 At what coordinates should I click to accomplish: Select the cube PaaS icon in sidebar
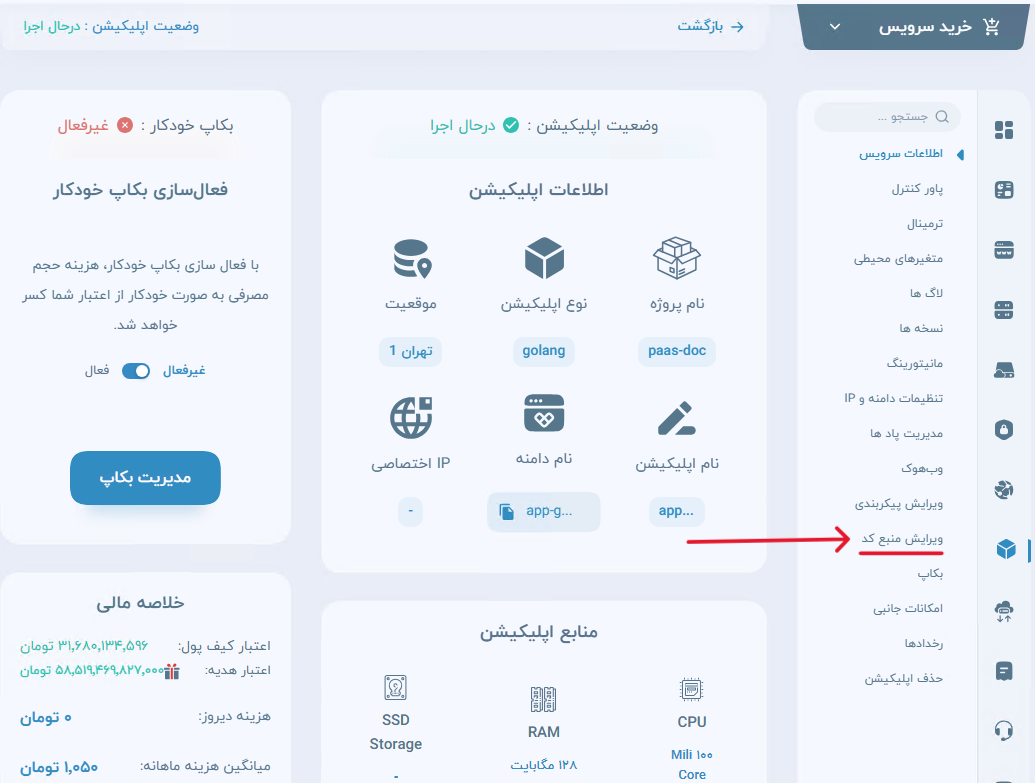coord(1005,549)
